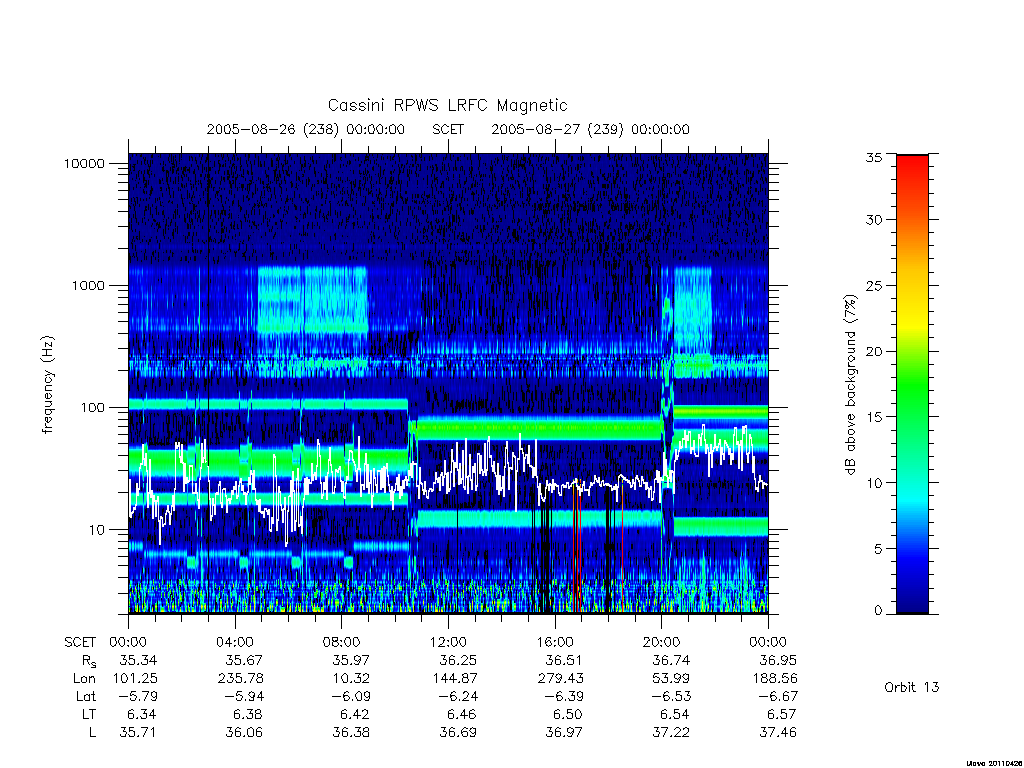This screenshot has width=1024, height=768.
Task: Click the Orbit 13 label
Action: [912, 687]
